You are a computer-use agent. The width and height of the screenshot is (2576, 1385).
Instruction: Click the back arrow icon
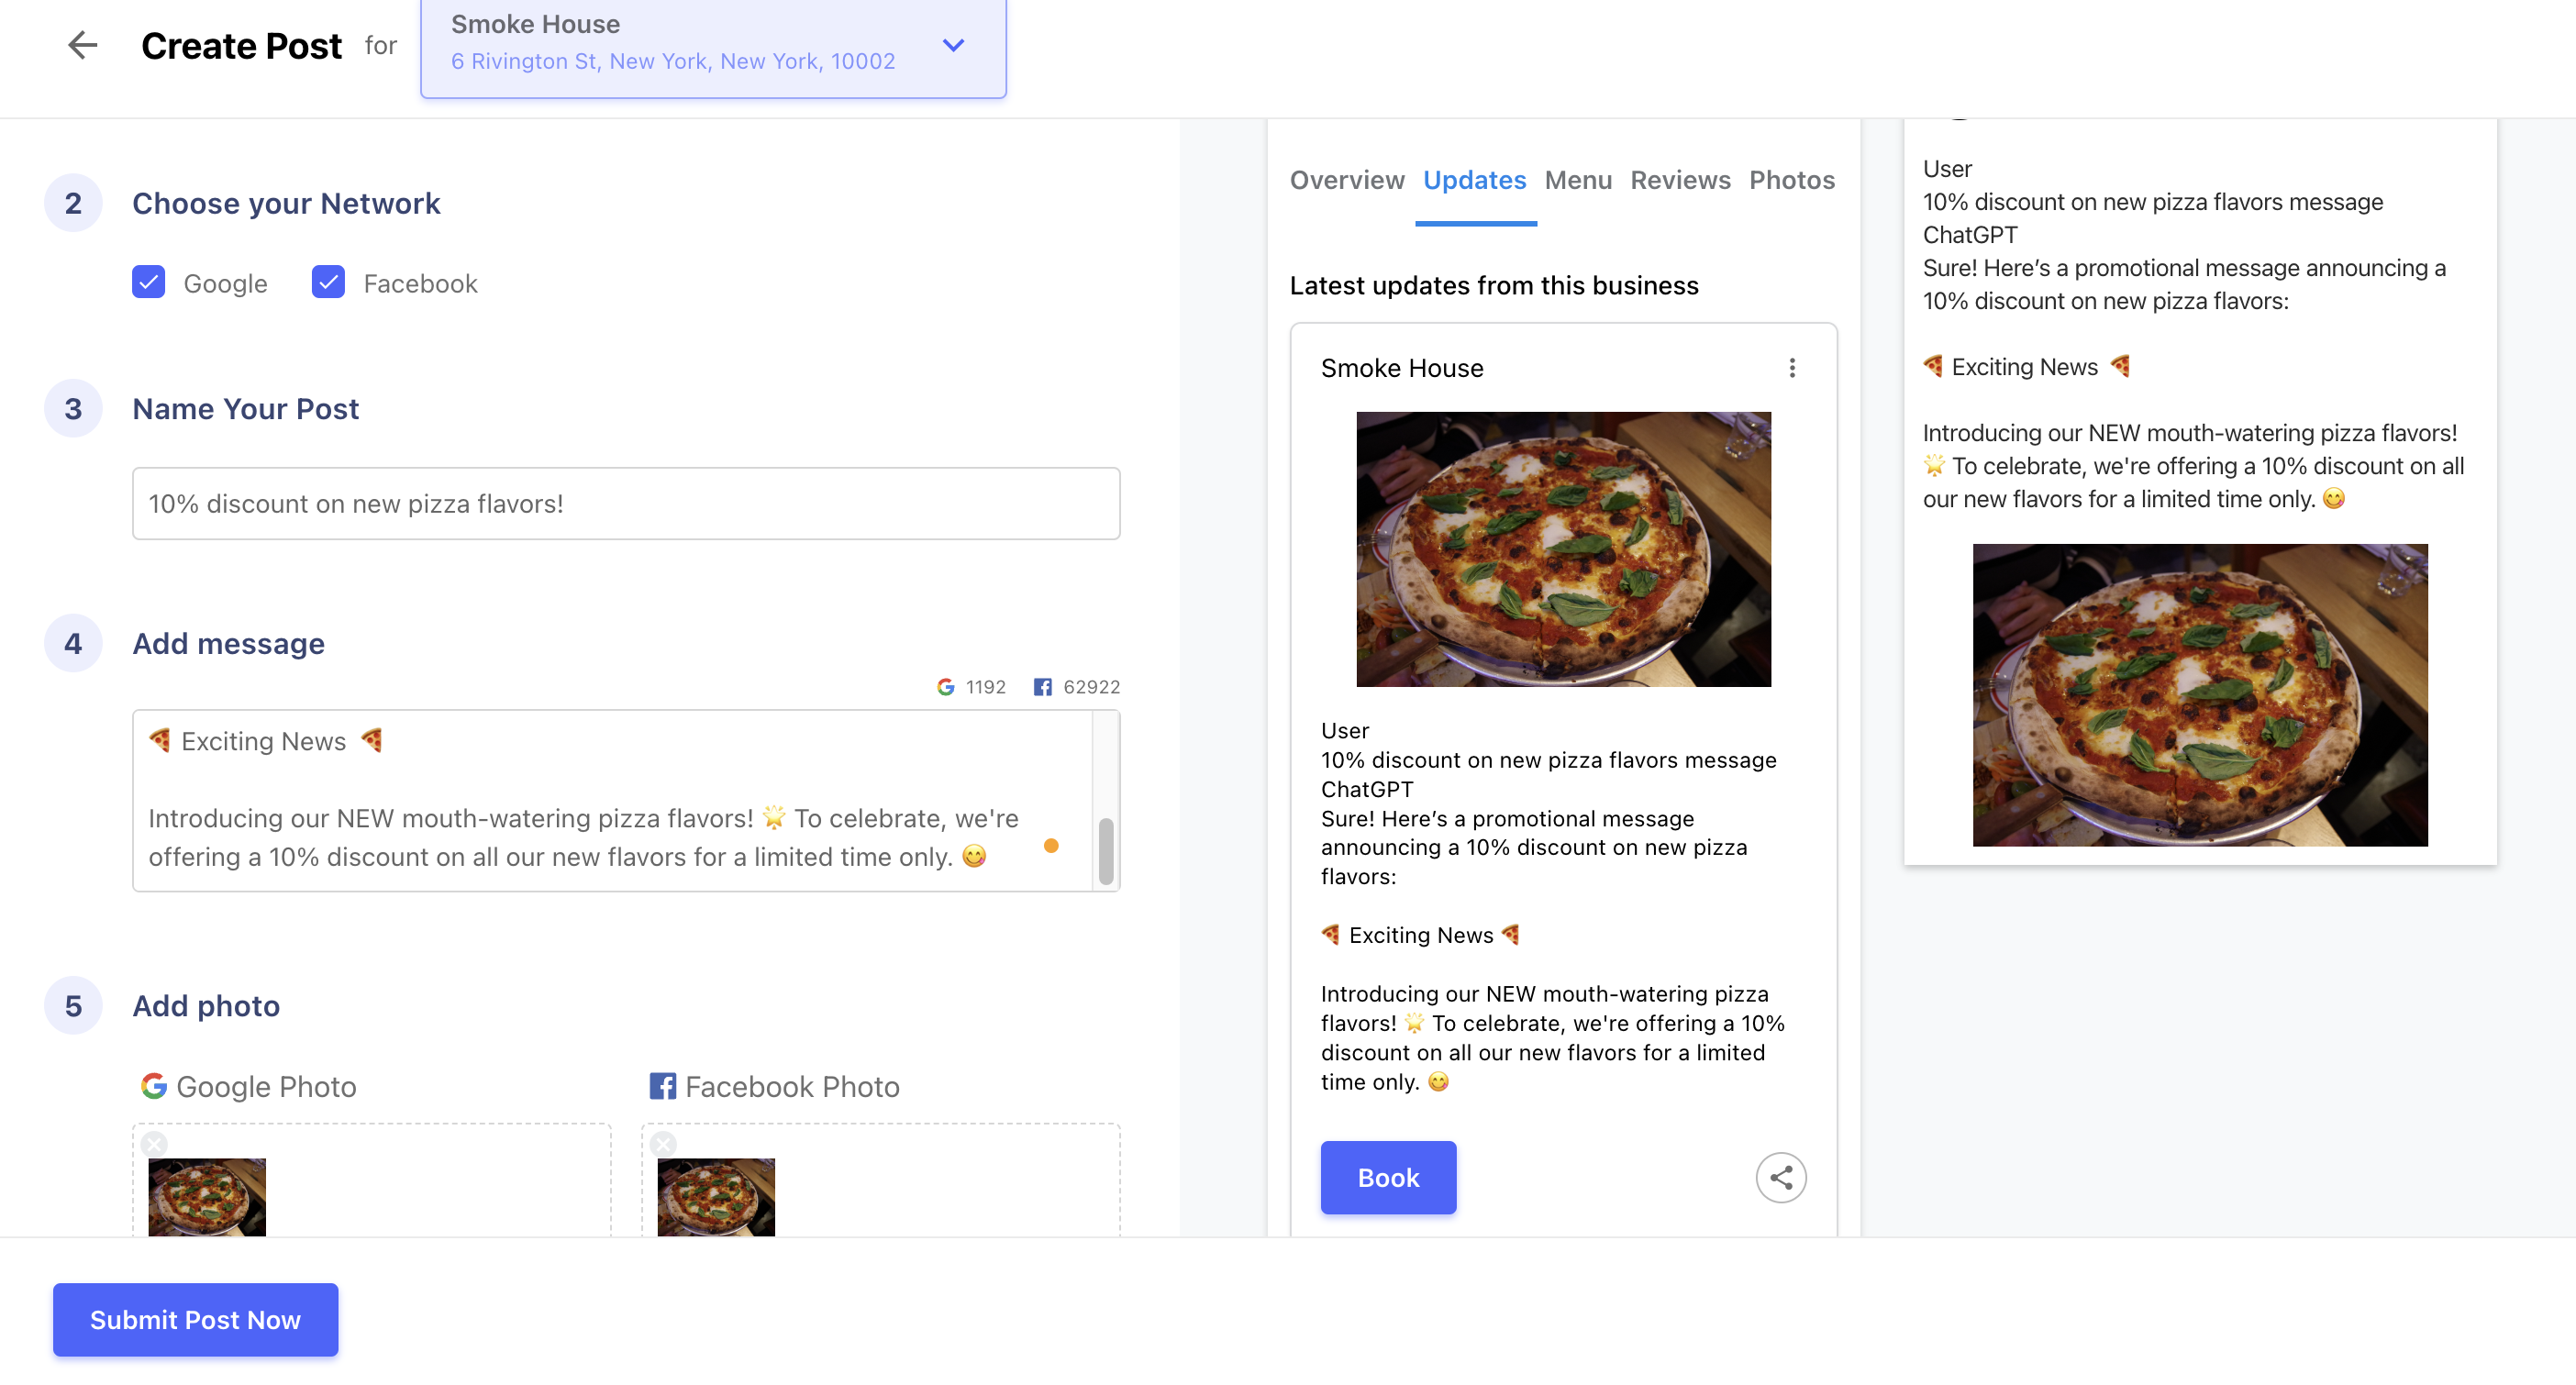(x=82, y=45)
